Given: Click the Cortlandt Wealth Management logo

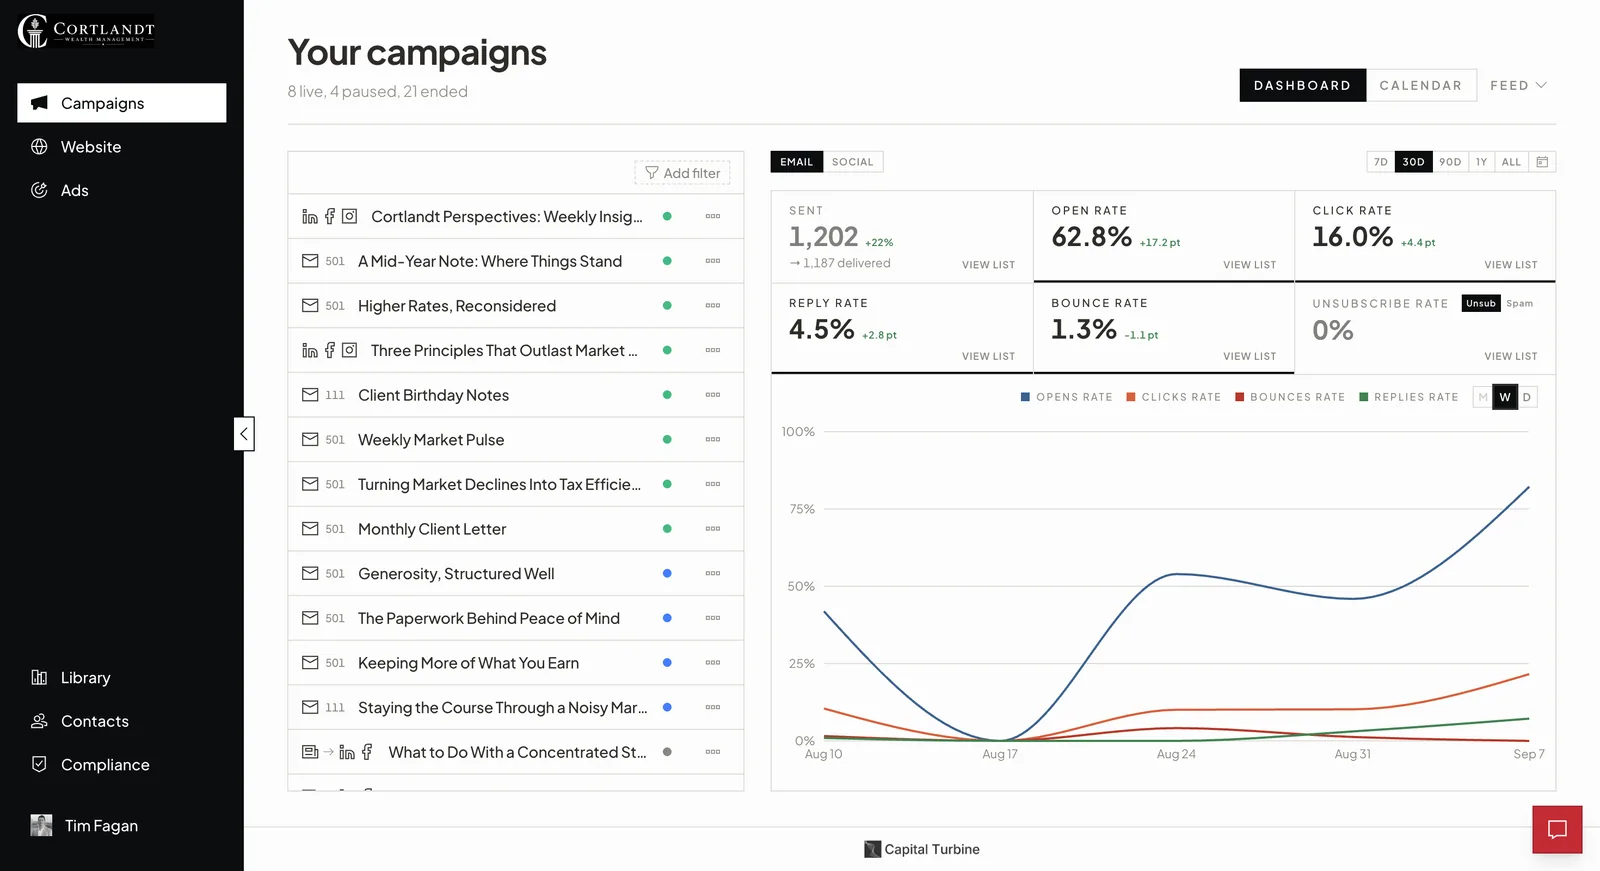Looking at the screenshot, I should [x=86, y=31].
